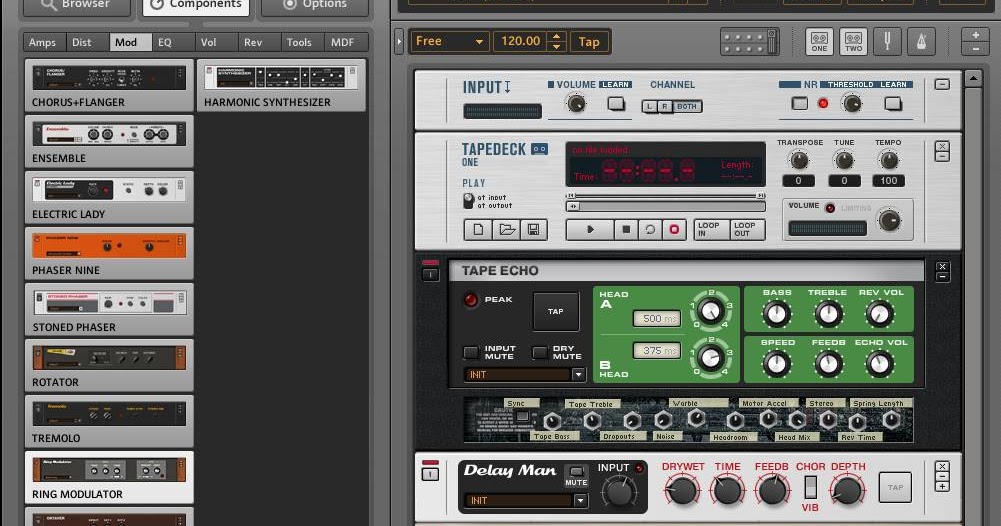This screenshot has width=1001, height=526.
Task: Choose the Stoned Phaser component
Action: point(109,310)
